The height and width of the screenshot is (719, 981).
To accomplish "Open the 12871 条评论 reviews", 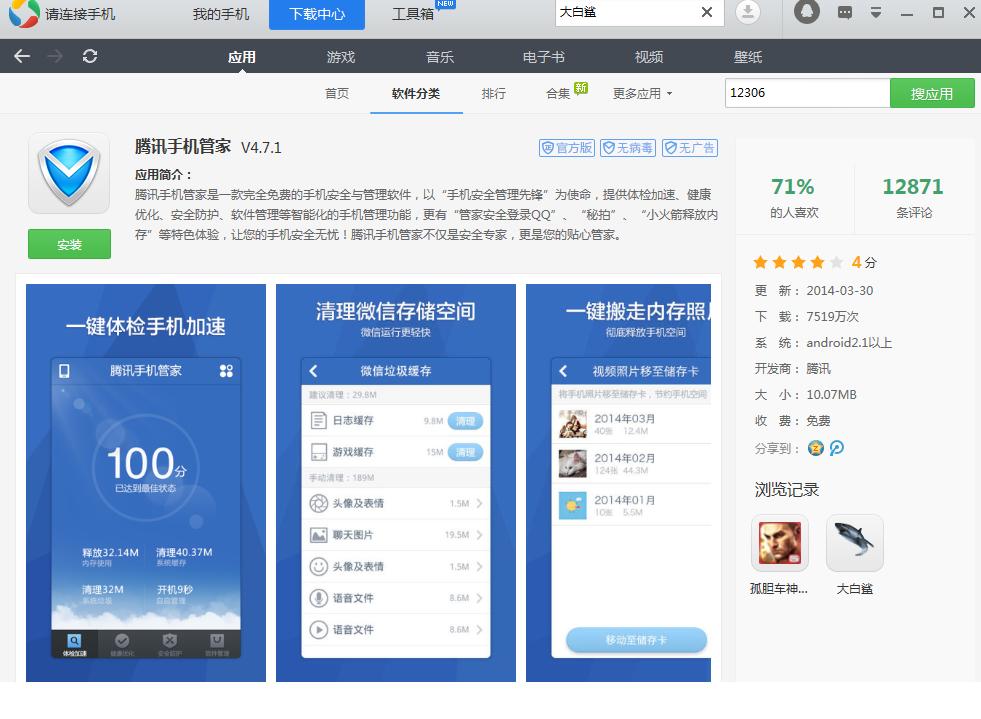I will pos(913,198).
